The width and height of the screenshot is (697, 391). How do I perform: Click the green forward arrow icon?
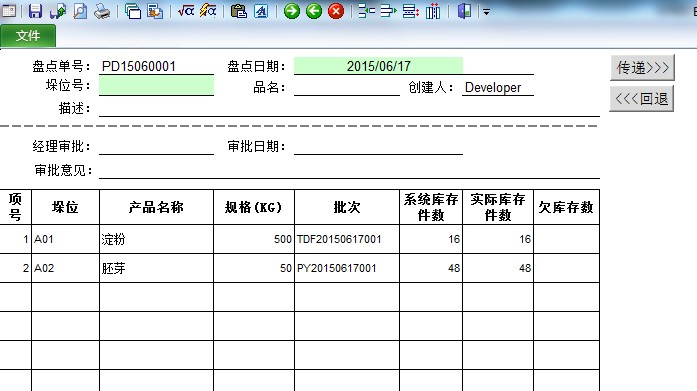coord(292,11)
